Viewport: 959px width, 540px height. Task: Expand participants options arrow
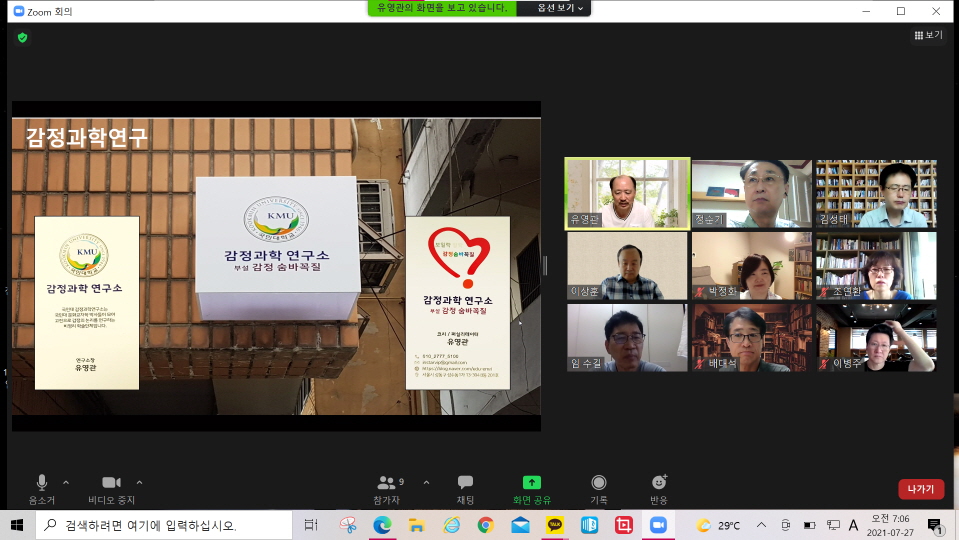426,482
